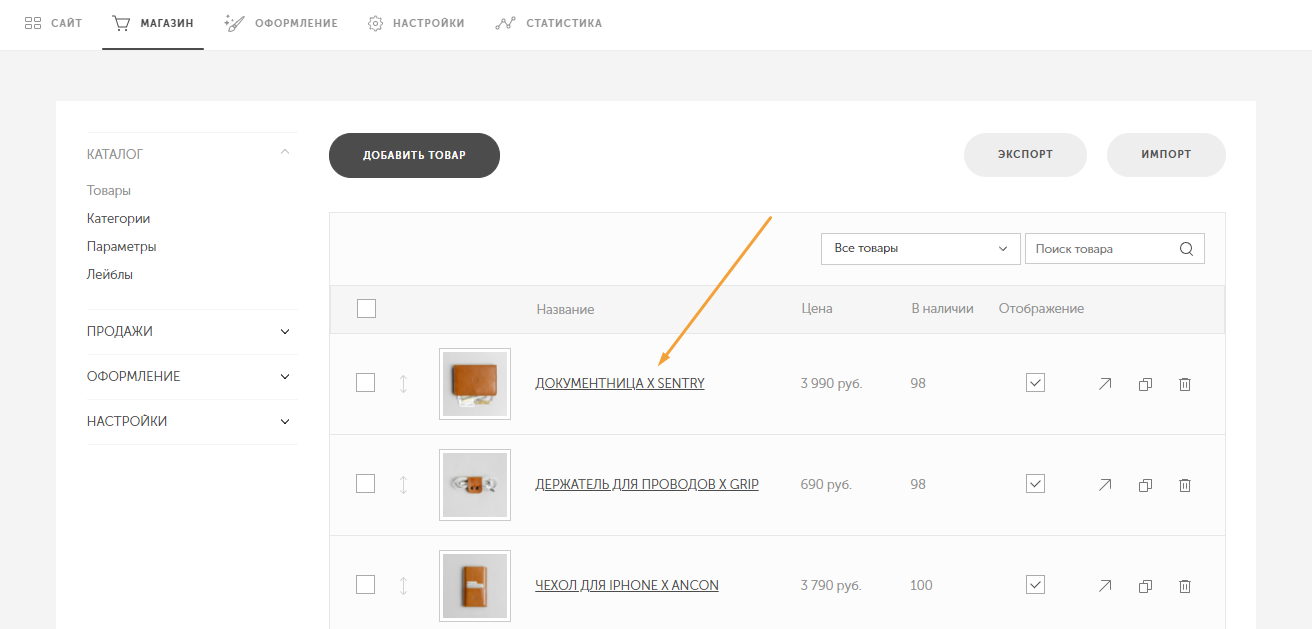Viewport: 1312px width, 629px height.
Task: Click the reorder handle for Держатель для проводов
Action: tap(403, 484)
